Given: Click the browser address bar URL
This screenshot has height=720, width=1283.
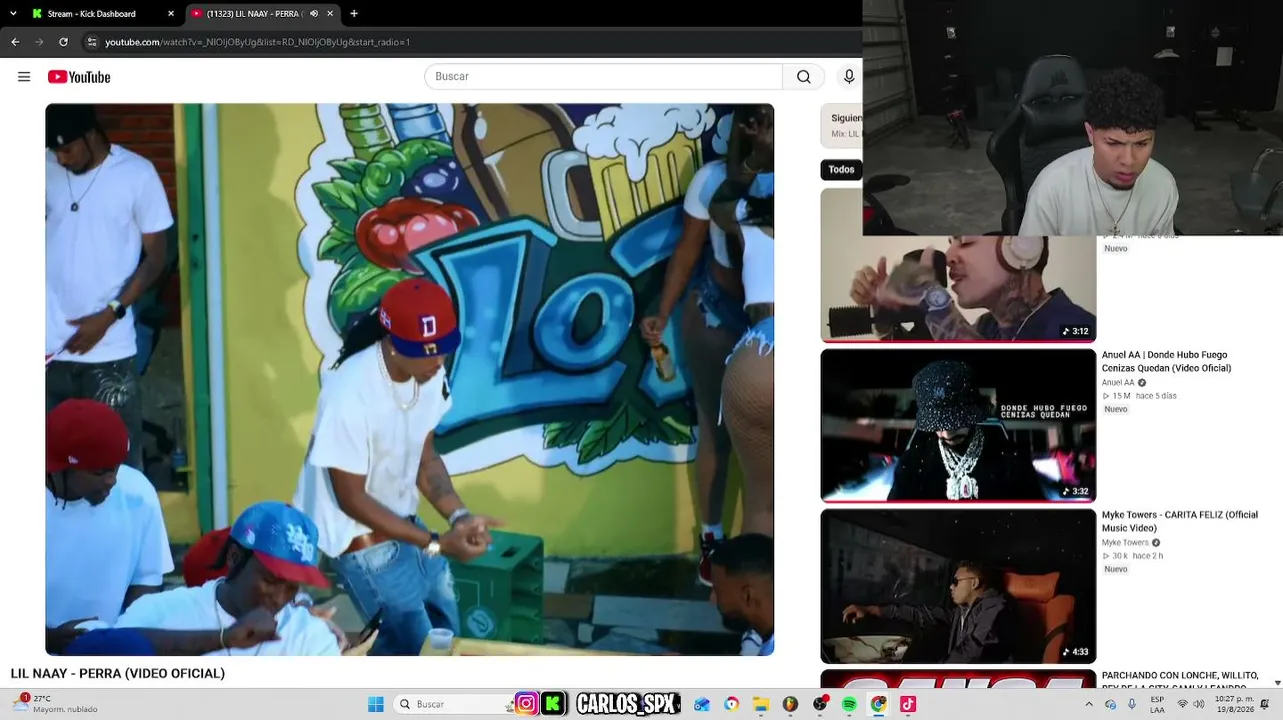Looking at the screenshot, I should pos(258,42).
